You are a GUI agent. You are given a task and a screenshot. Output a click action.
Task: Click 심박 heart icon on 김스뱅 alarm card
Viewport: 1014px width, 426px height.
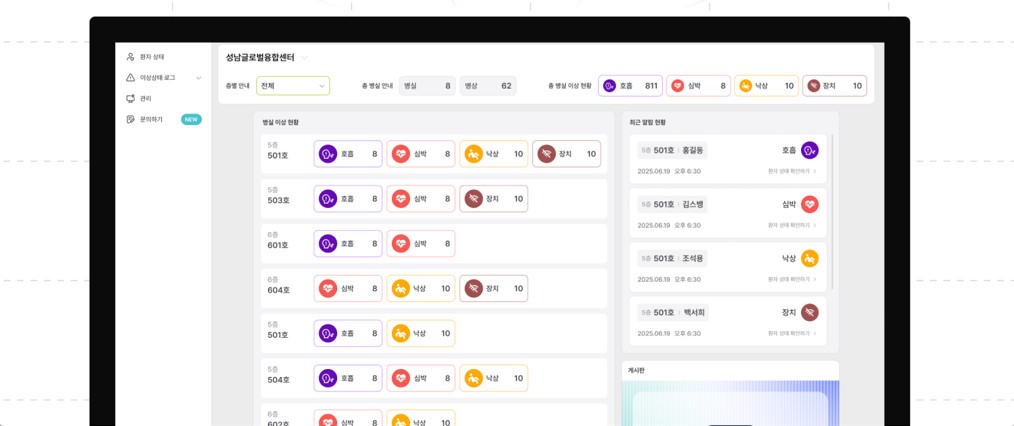809,204
